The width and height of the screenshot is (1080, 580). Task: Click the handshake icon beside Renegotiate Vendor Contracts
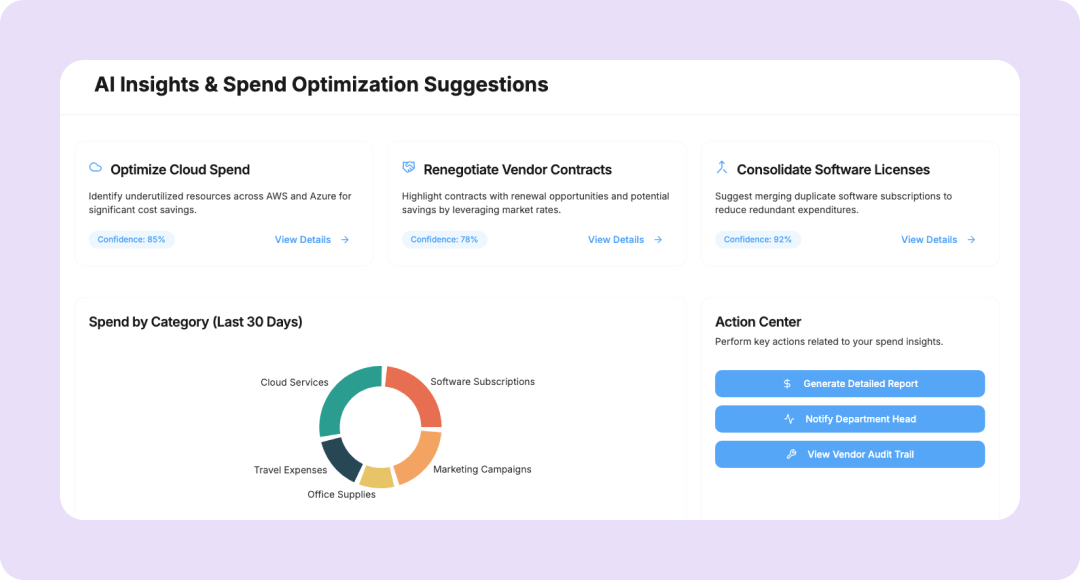pyautogui.click(x=409, y=168)
